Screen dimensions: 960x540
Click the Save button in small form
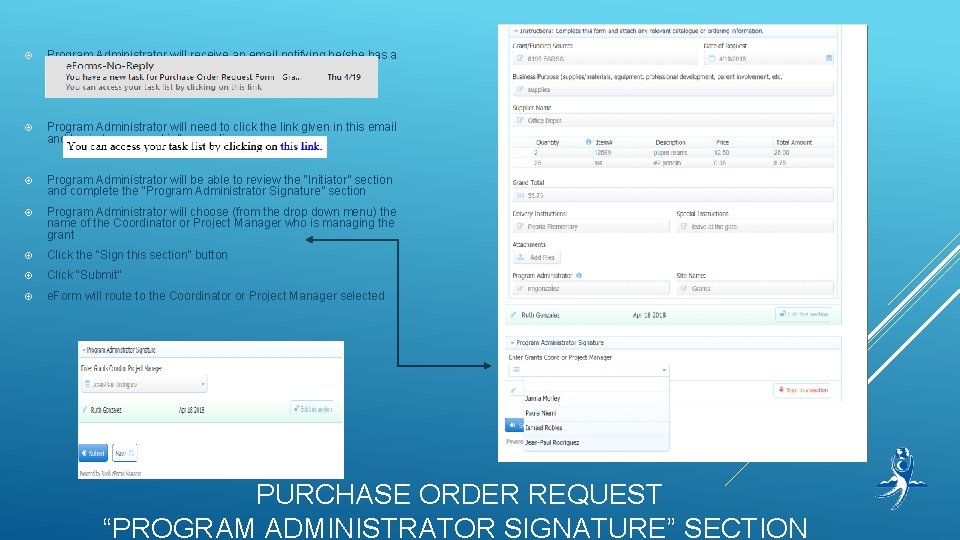coord(124,453)
